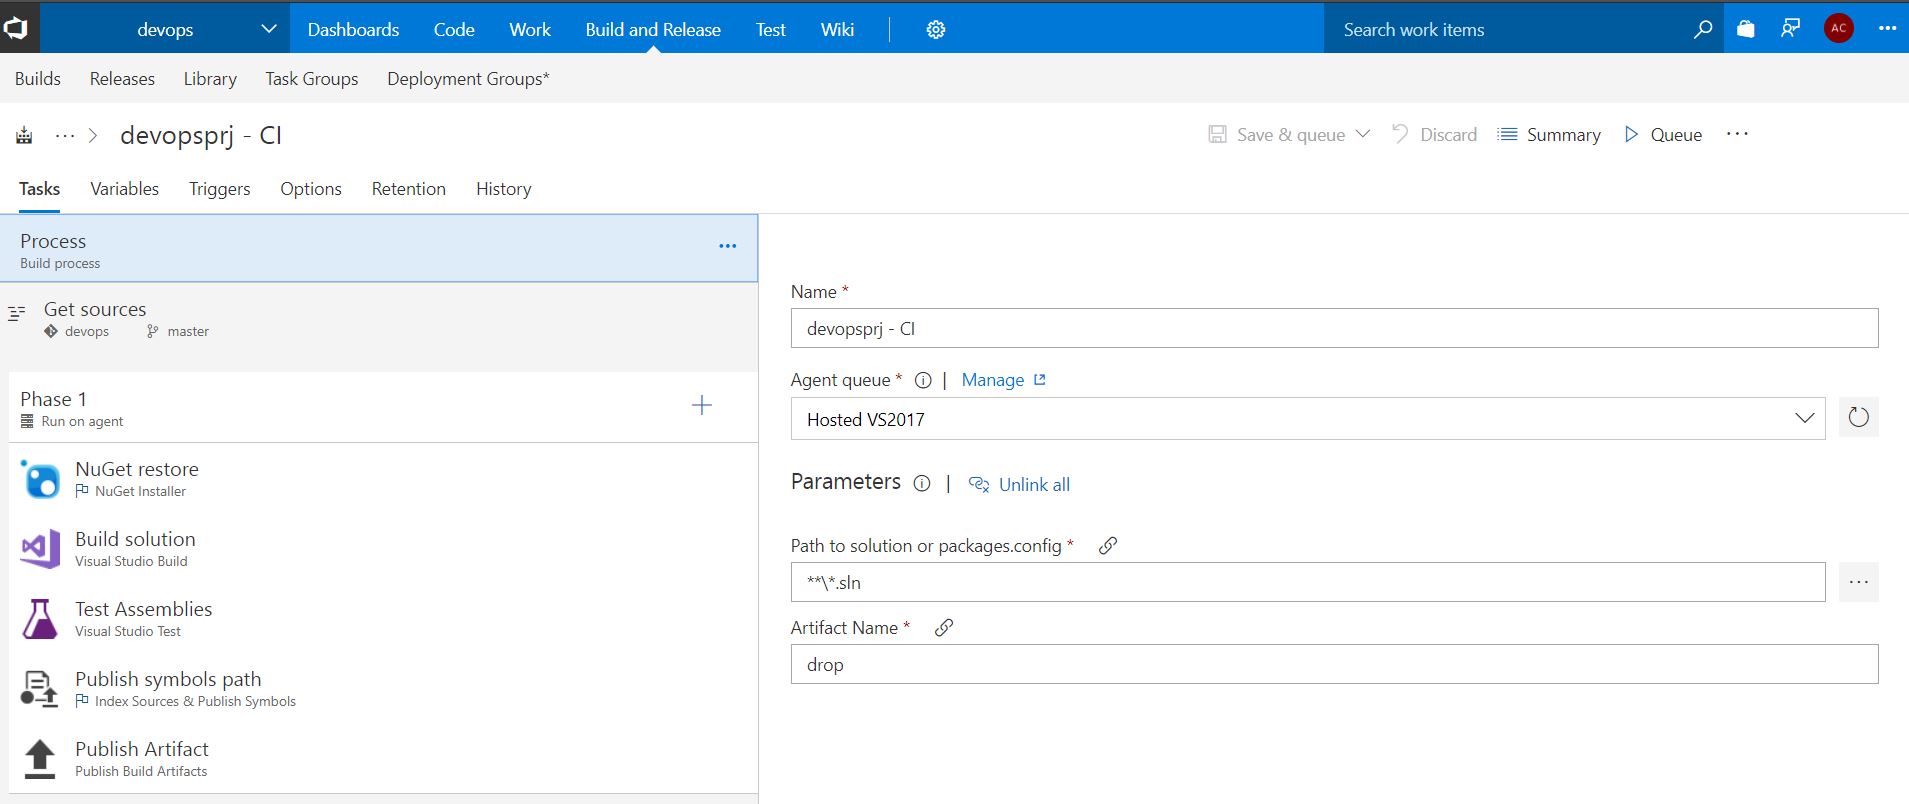Open the Agent queue Hosted VS2017 dropdown
This screenshot has width=1909, height=804.
click(x=1308, y=418)
